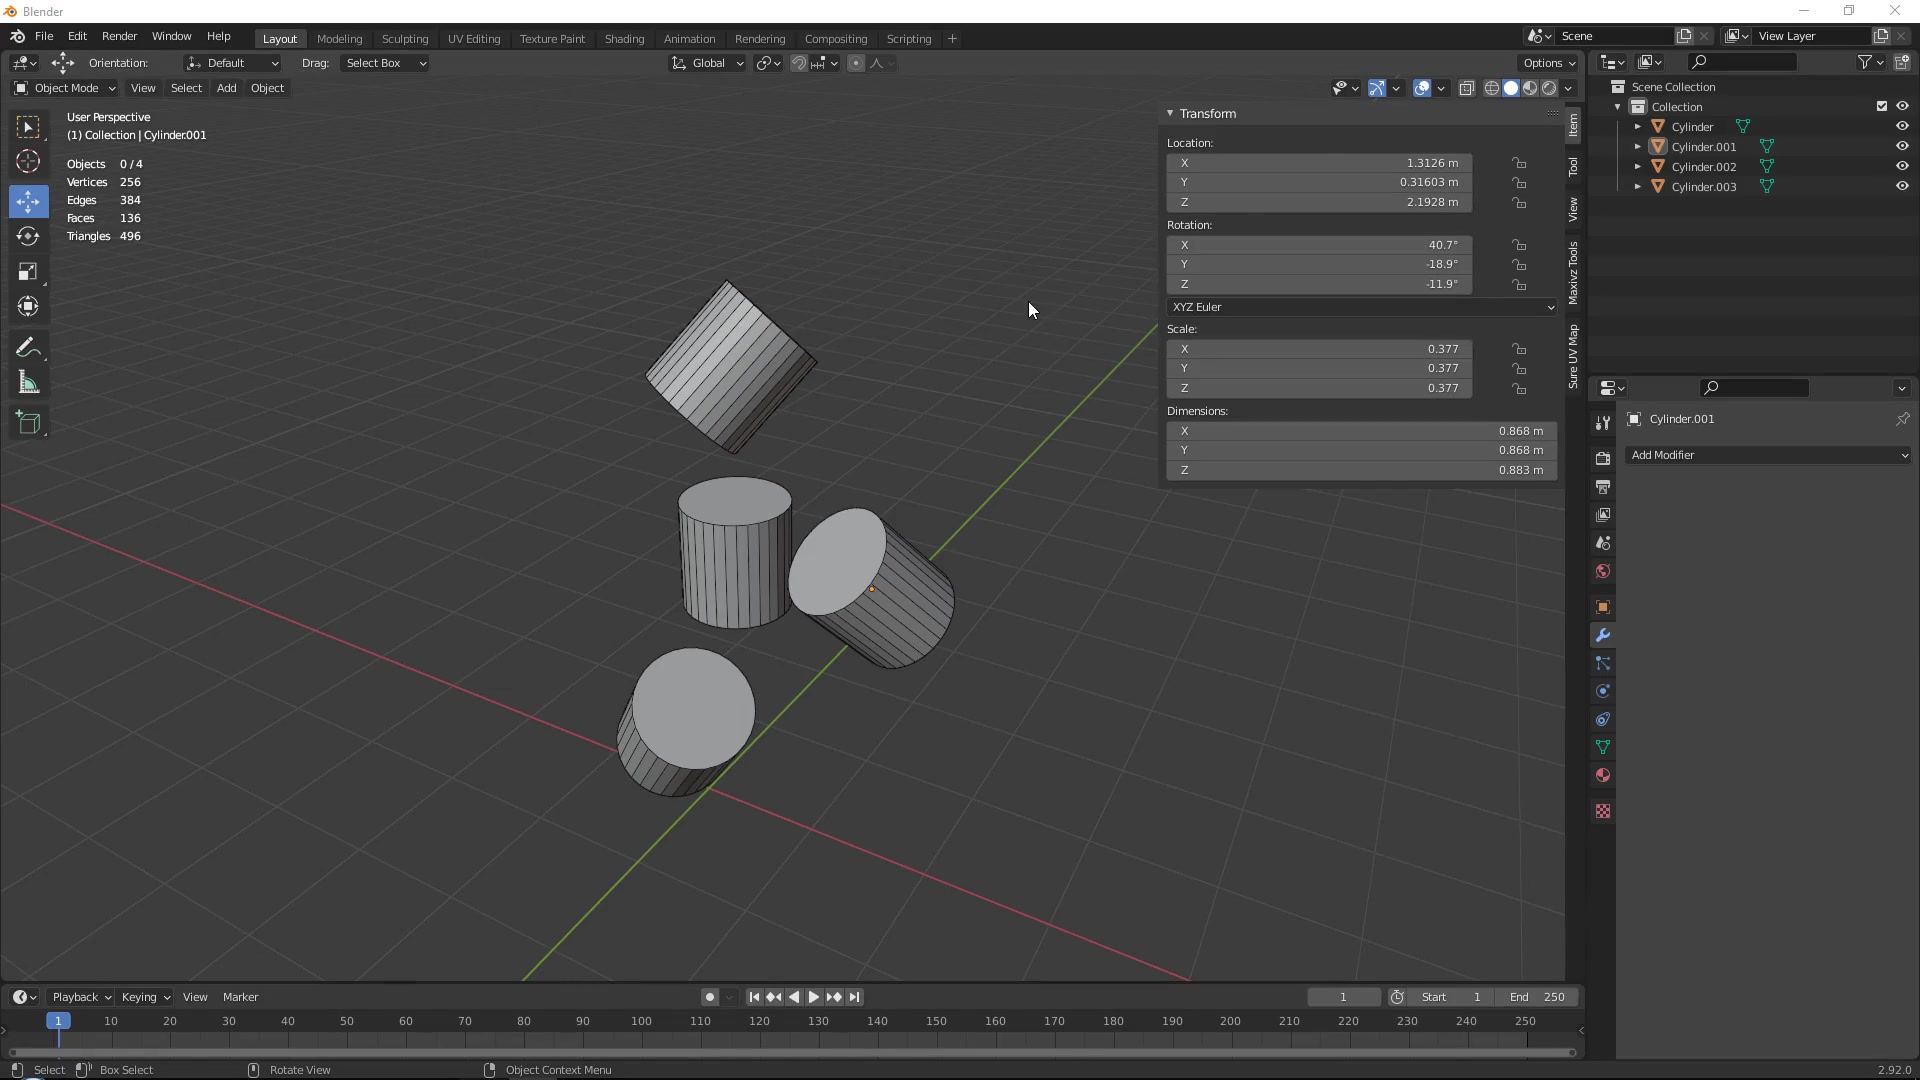Expand the Cylinder.002 tree item
Screen dimensions: 1920x1080
point(1637,167)
